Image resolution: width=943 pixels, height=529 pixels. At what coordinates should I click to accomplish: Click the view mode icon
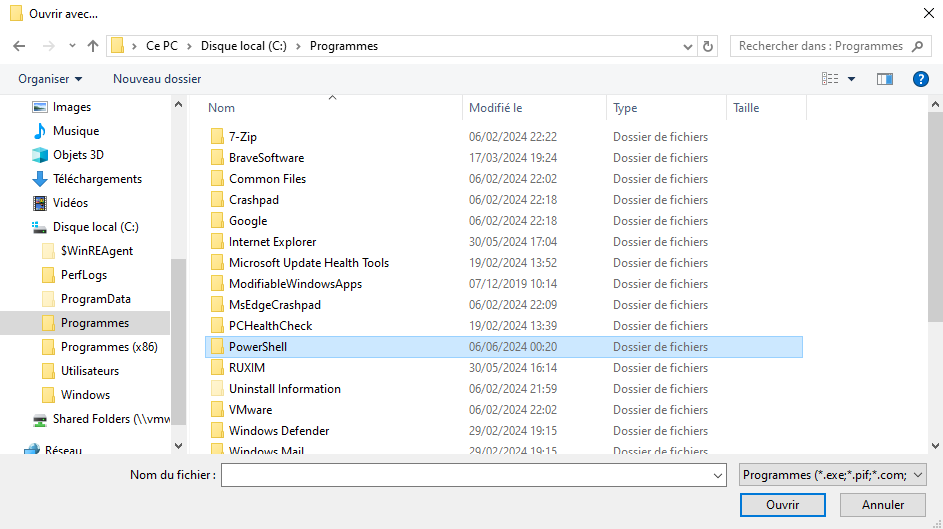(830, 79)
